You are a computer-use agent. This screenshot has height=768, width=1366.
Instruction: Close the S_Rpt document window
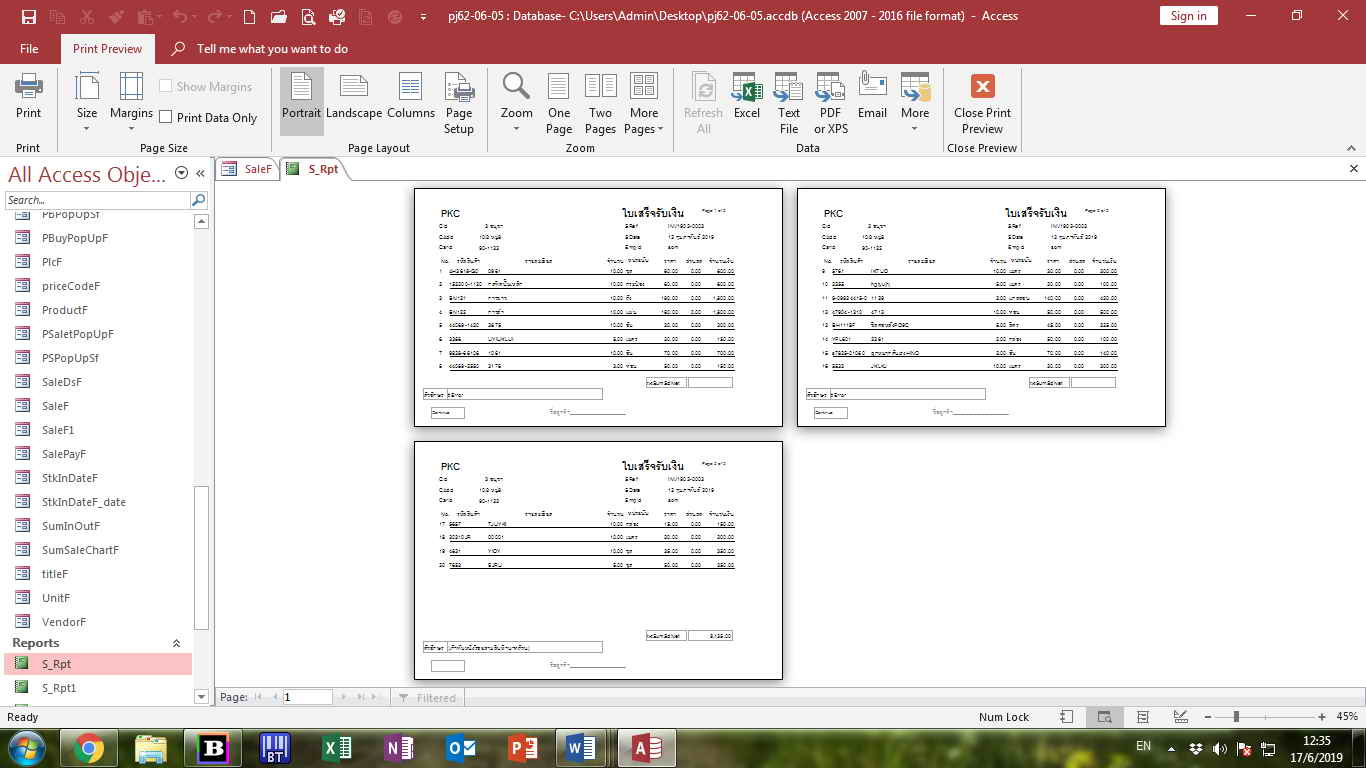[1354, 169]
